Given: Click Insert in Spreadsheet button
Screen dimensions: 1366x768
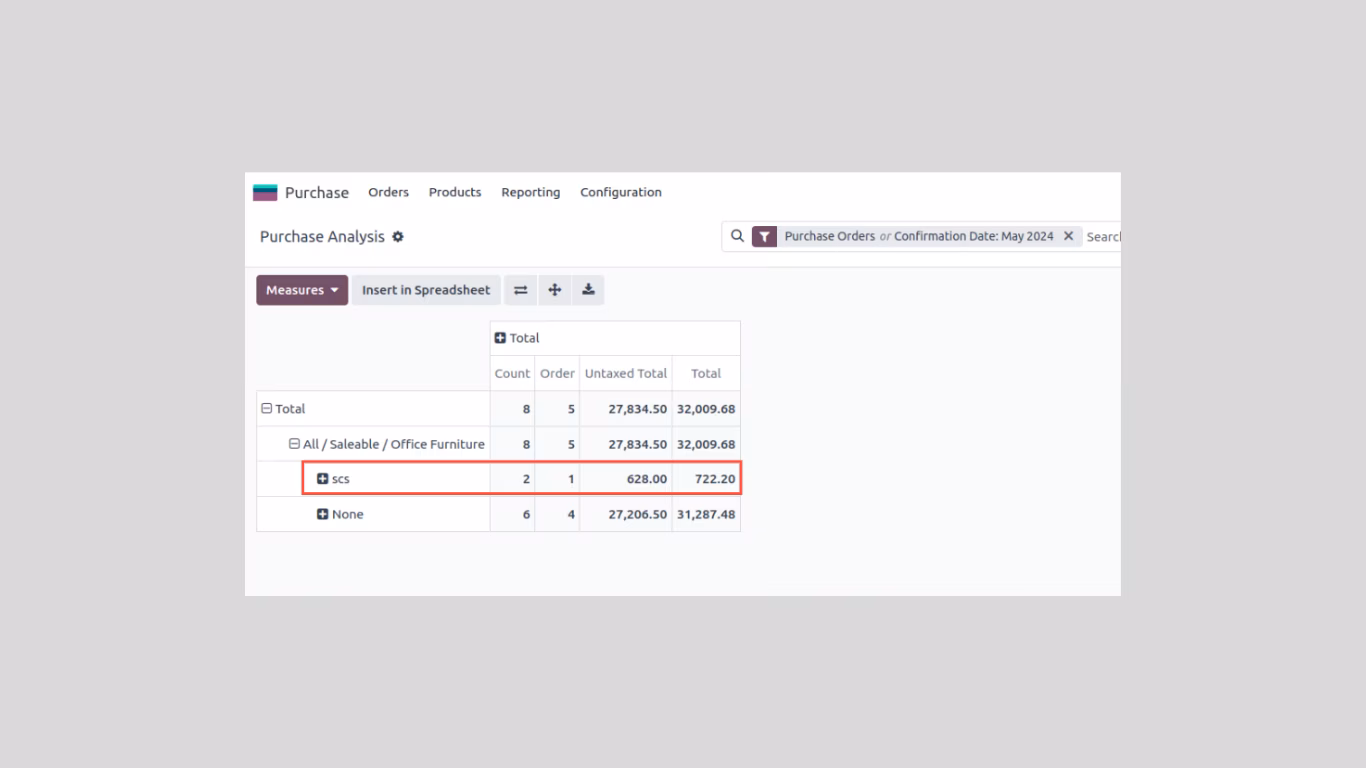Looking at the screenshot, I should (x=426, y=290).
